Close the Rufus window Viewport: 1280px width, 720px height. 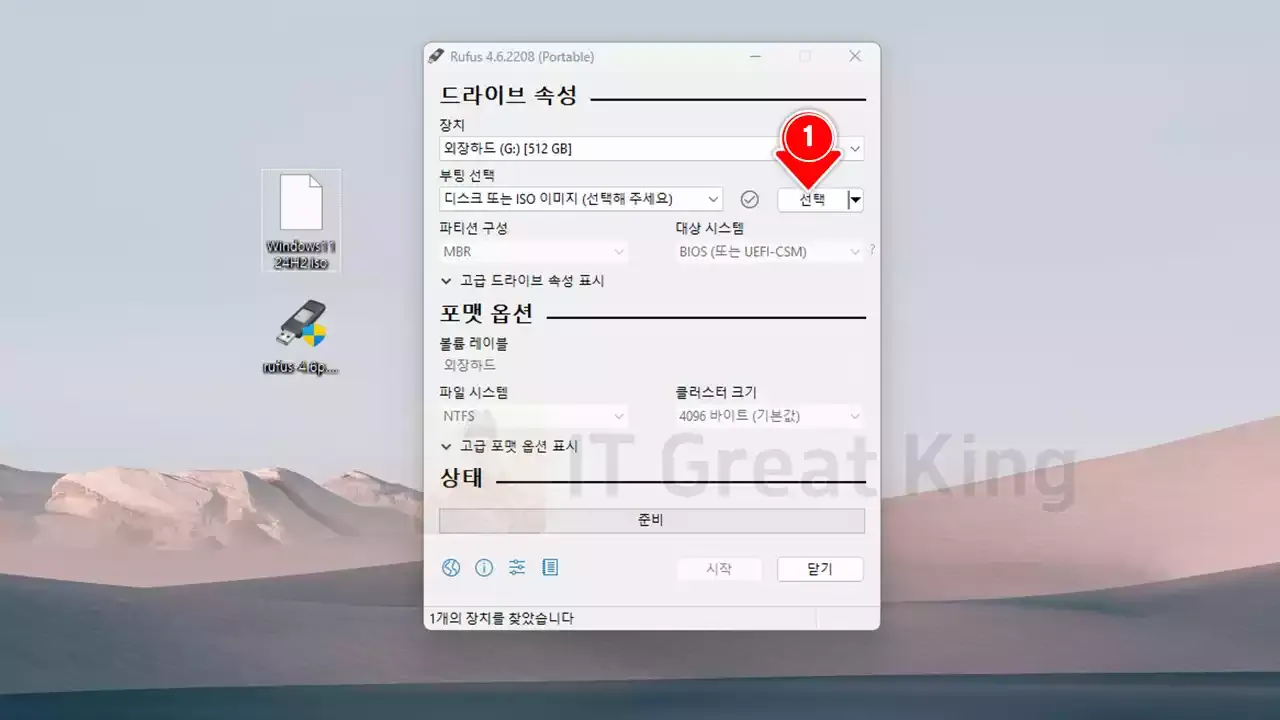(x=855, y=56)
